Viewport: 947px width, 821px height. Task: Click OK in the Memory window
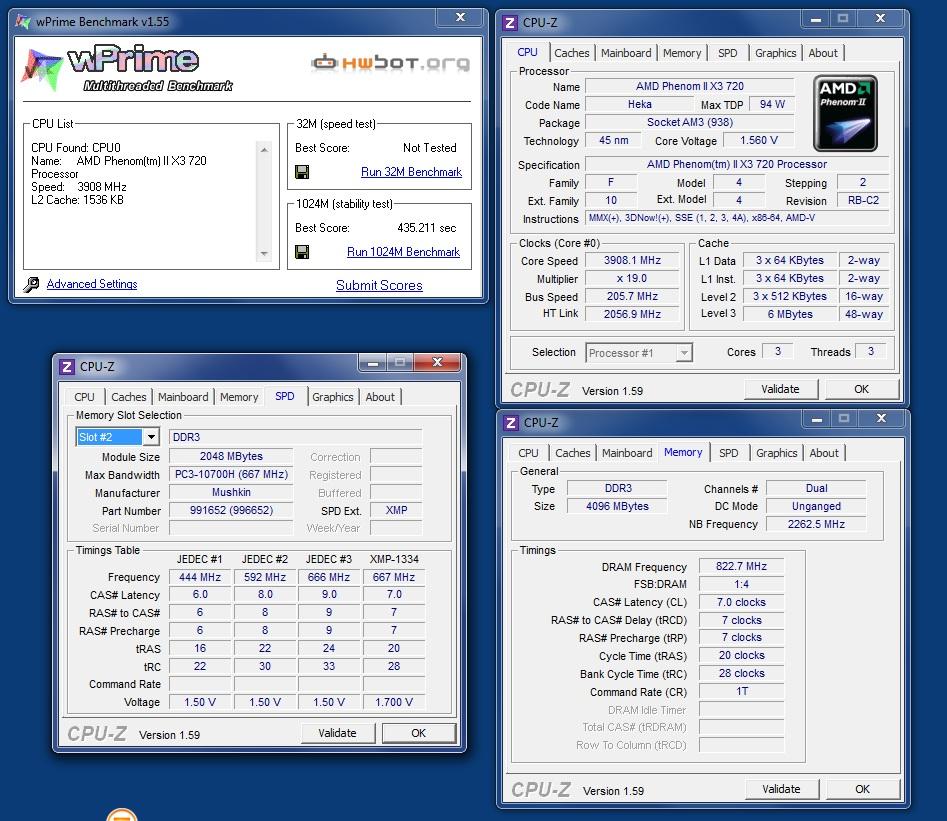click(x=862, y=790)
